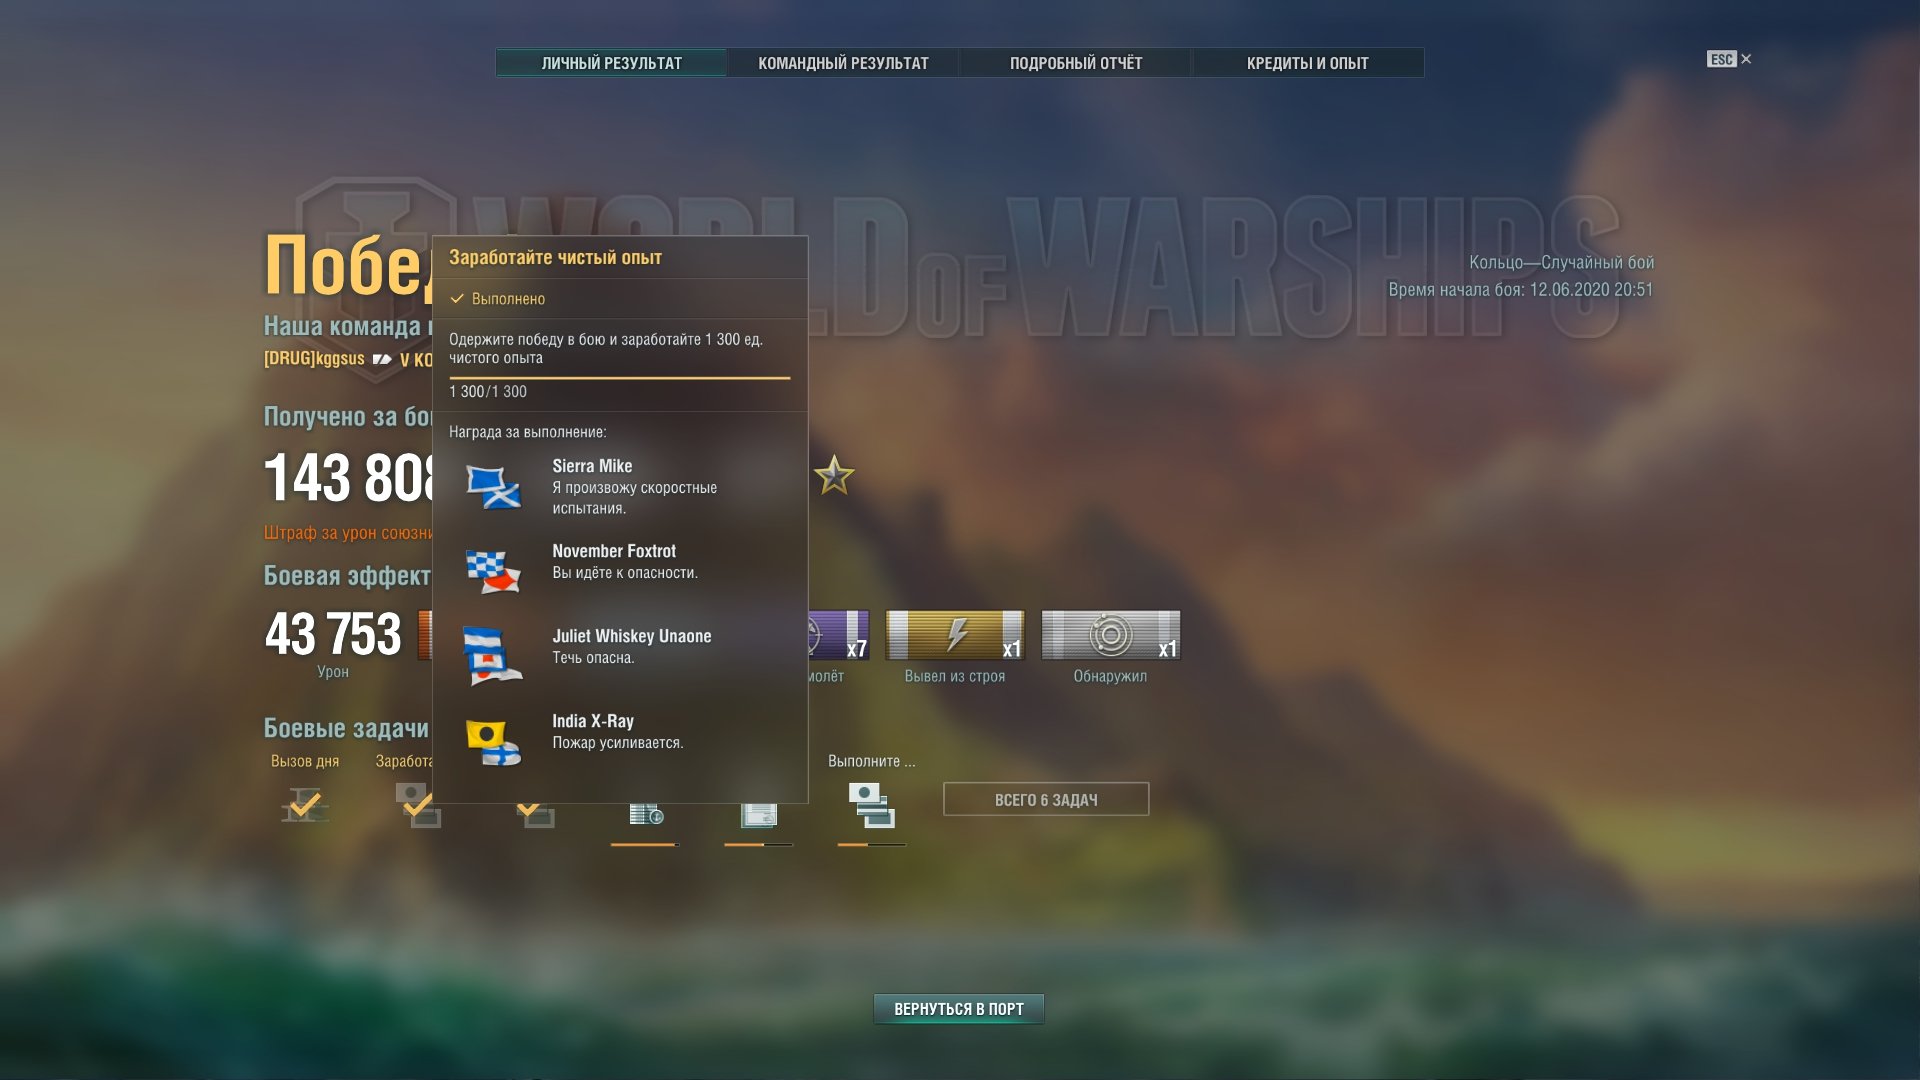
Task: Click the India X-Ray signal flag icon
Action: [x=493, y=742]
